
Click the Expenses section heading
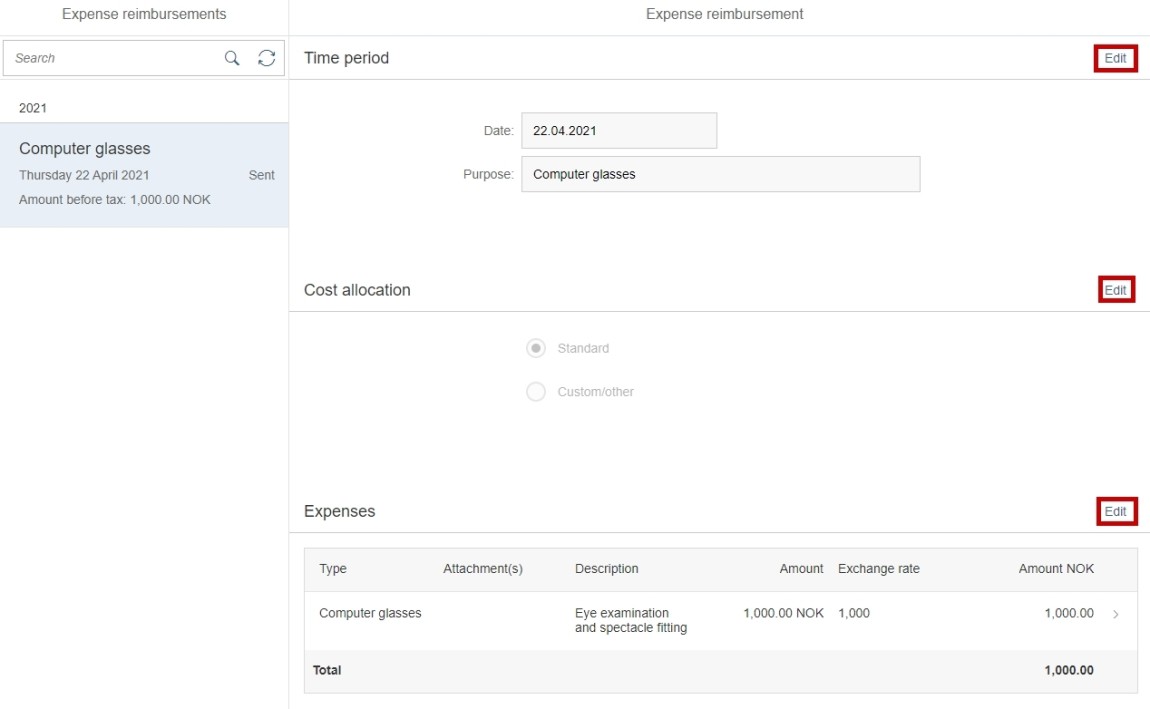(x=340, y=511)
